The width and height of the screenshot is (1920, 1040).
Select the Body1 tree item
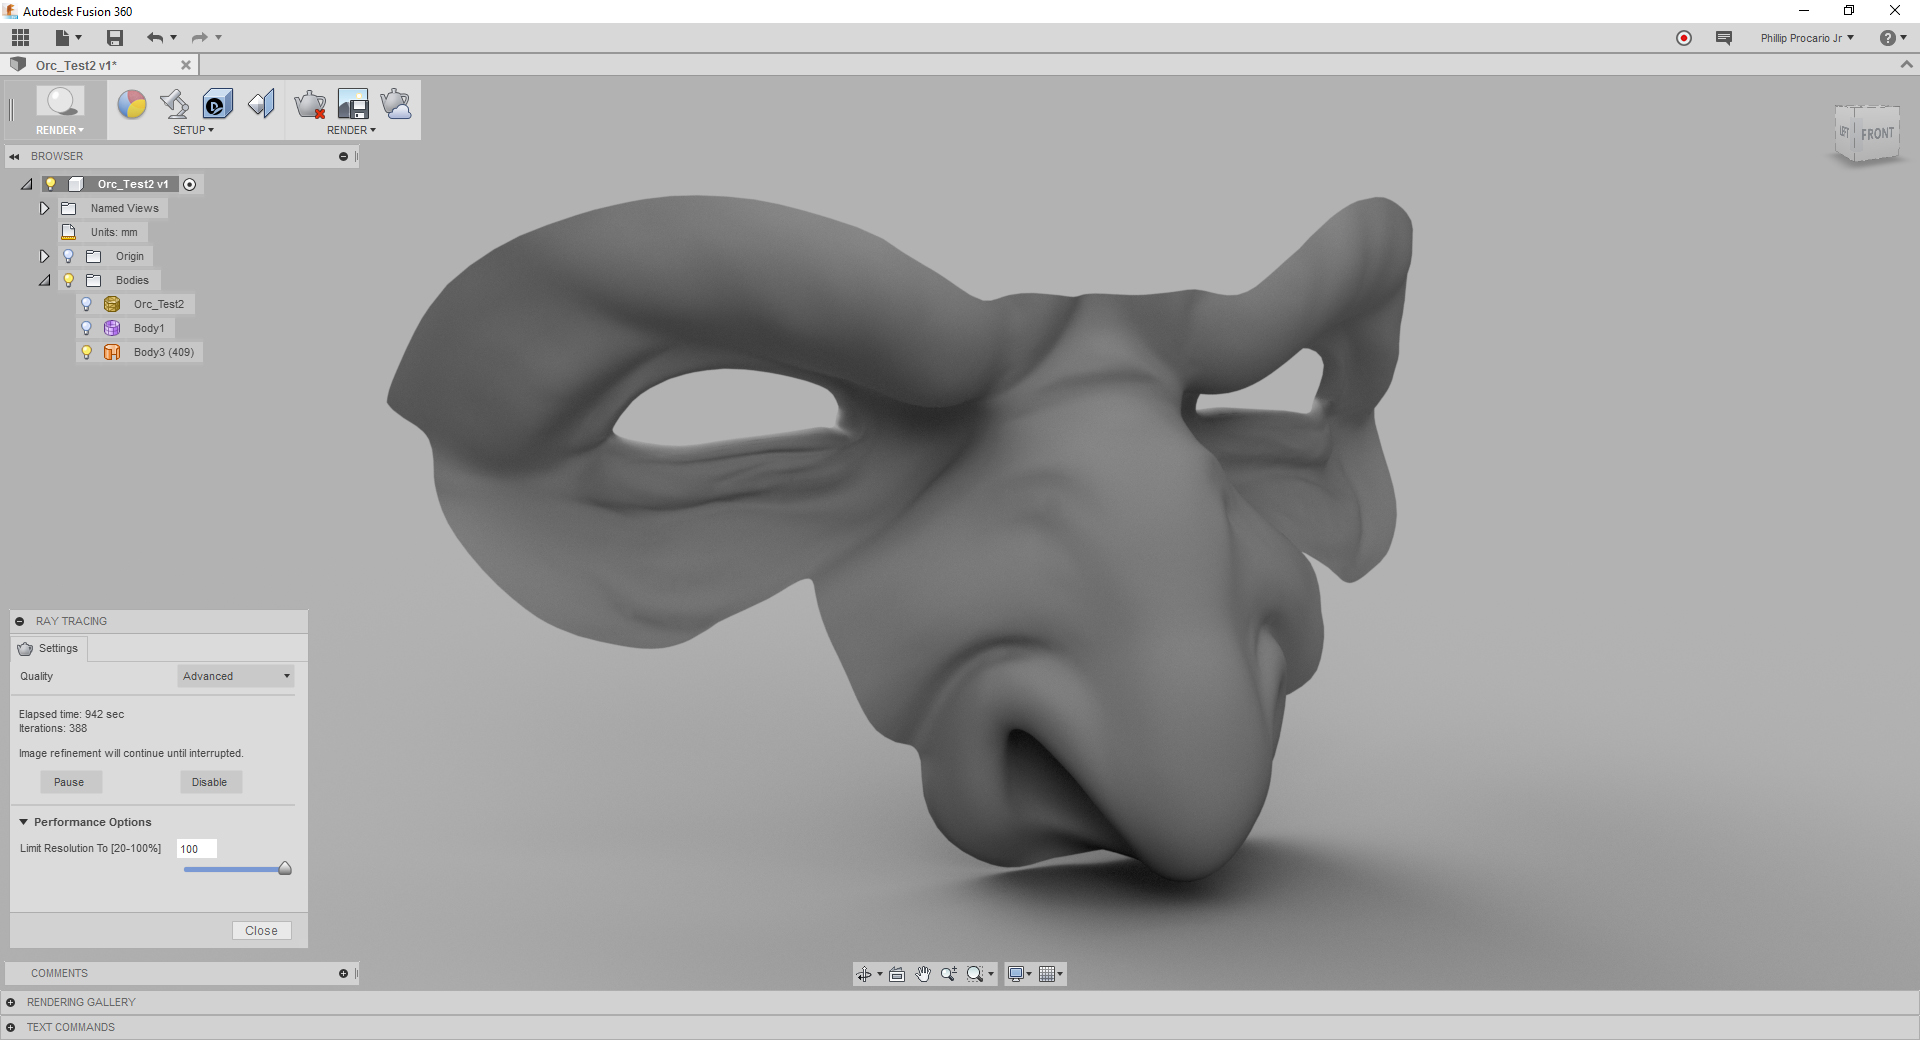click(x=149, y=328)
